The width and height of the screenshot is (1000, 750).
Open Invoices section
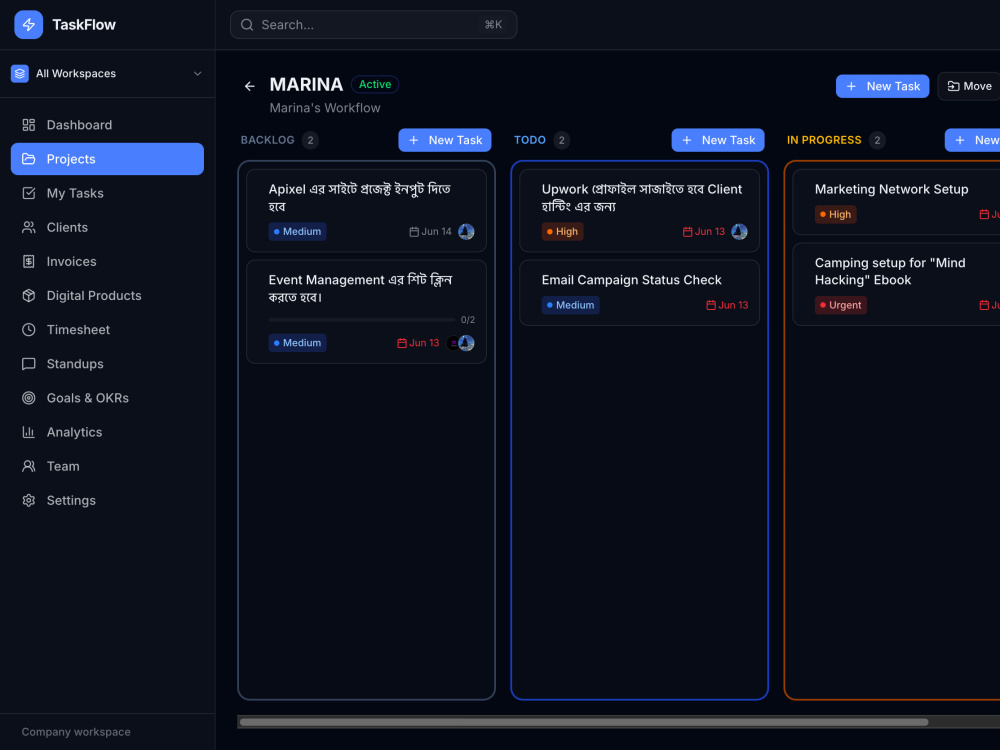tap(107, 261)
